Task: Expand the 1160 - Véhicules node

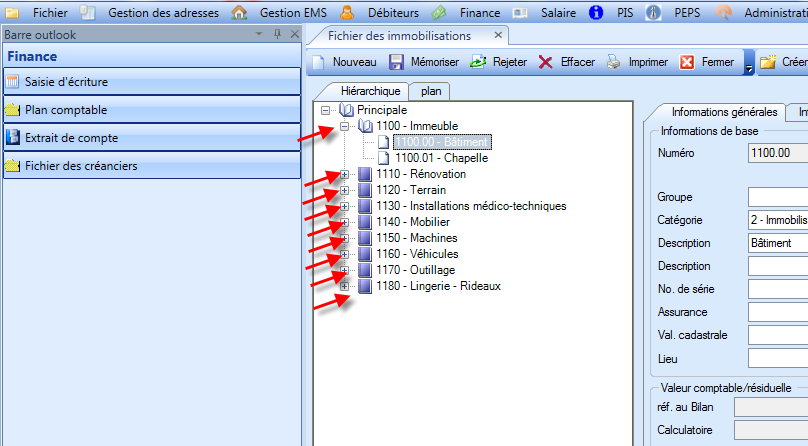Action: (x=344, y=254)
